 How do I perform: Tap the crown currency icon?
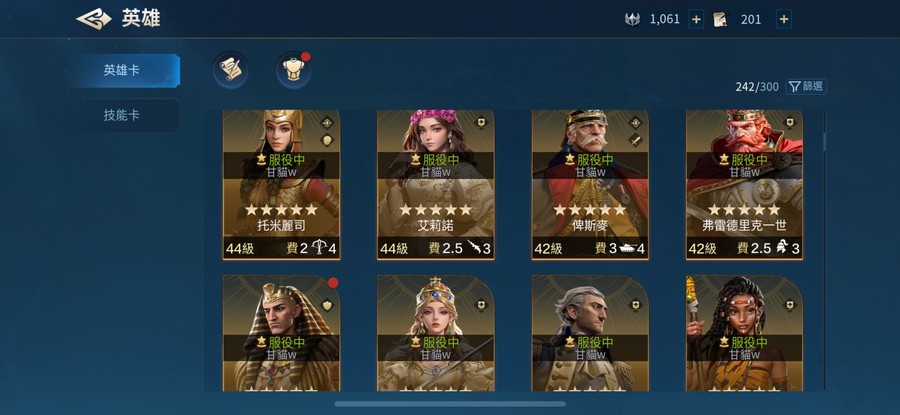[x=633, y=20]
